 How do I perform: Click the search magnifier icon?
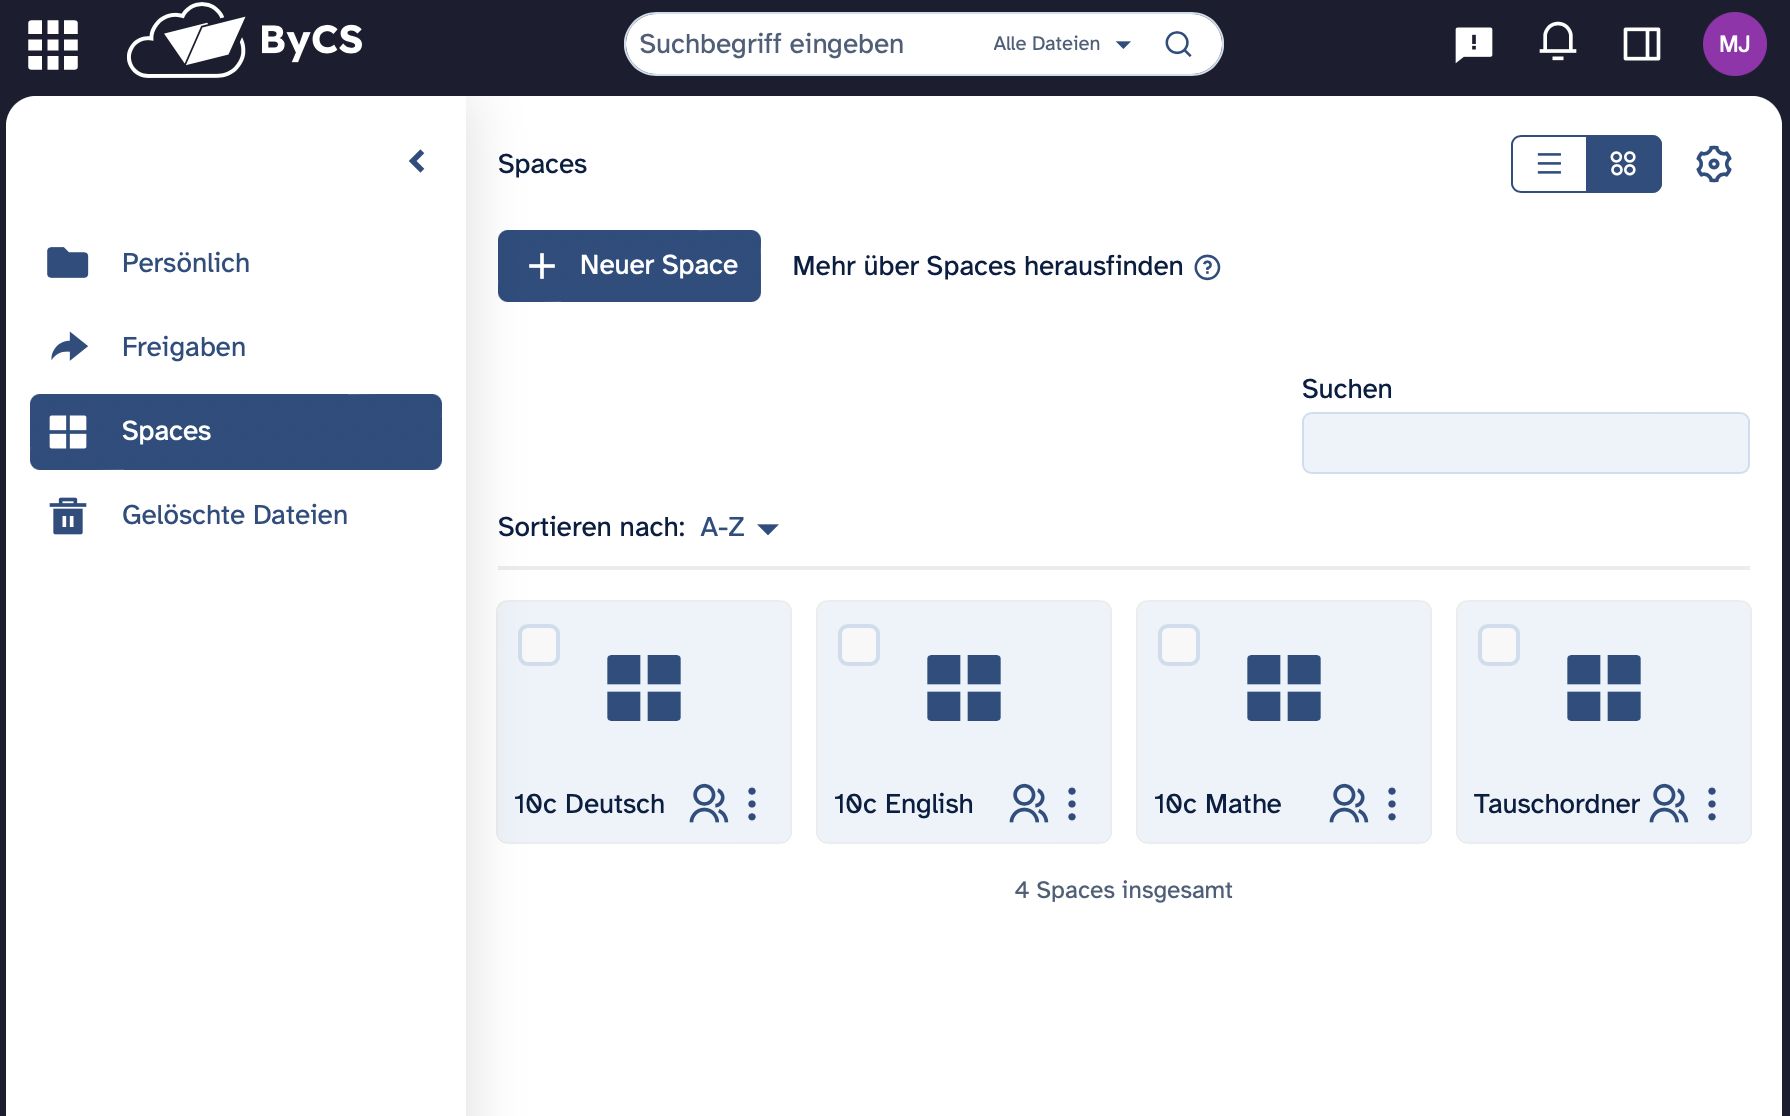pyautogui.click(x=1178, y=44)
